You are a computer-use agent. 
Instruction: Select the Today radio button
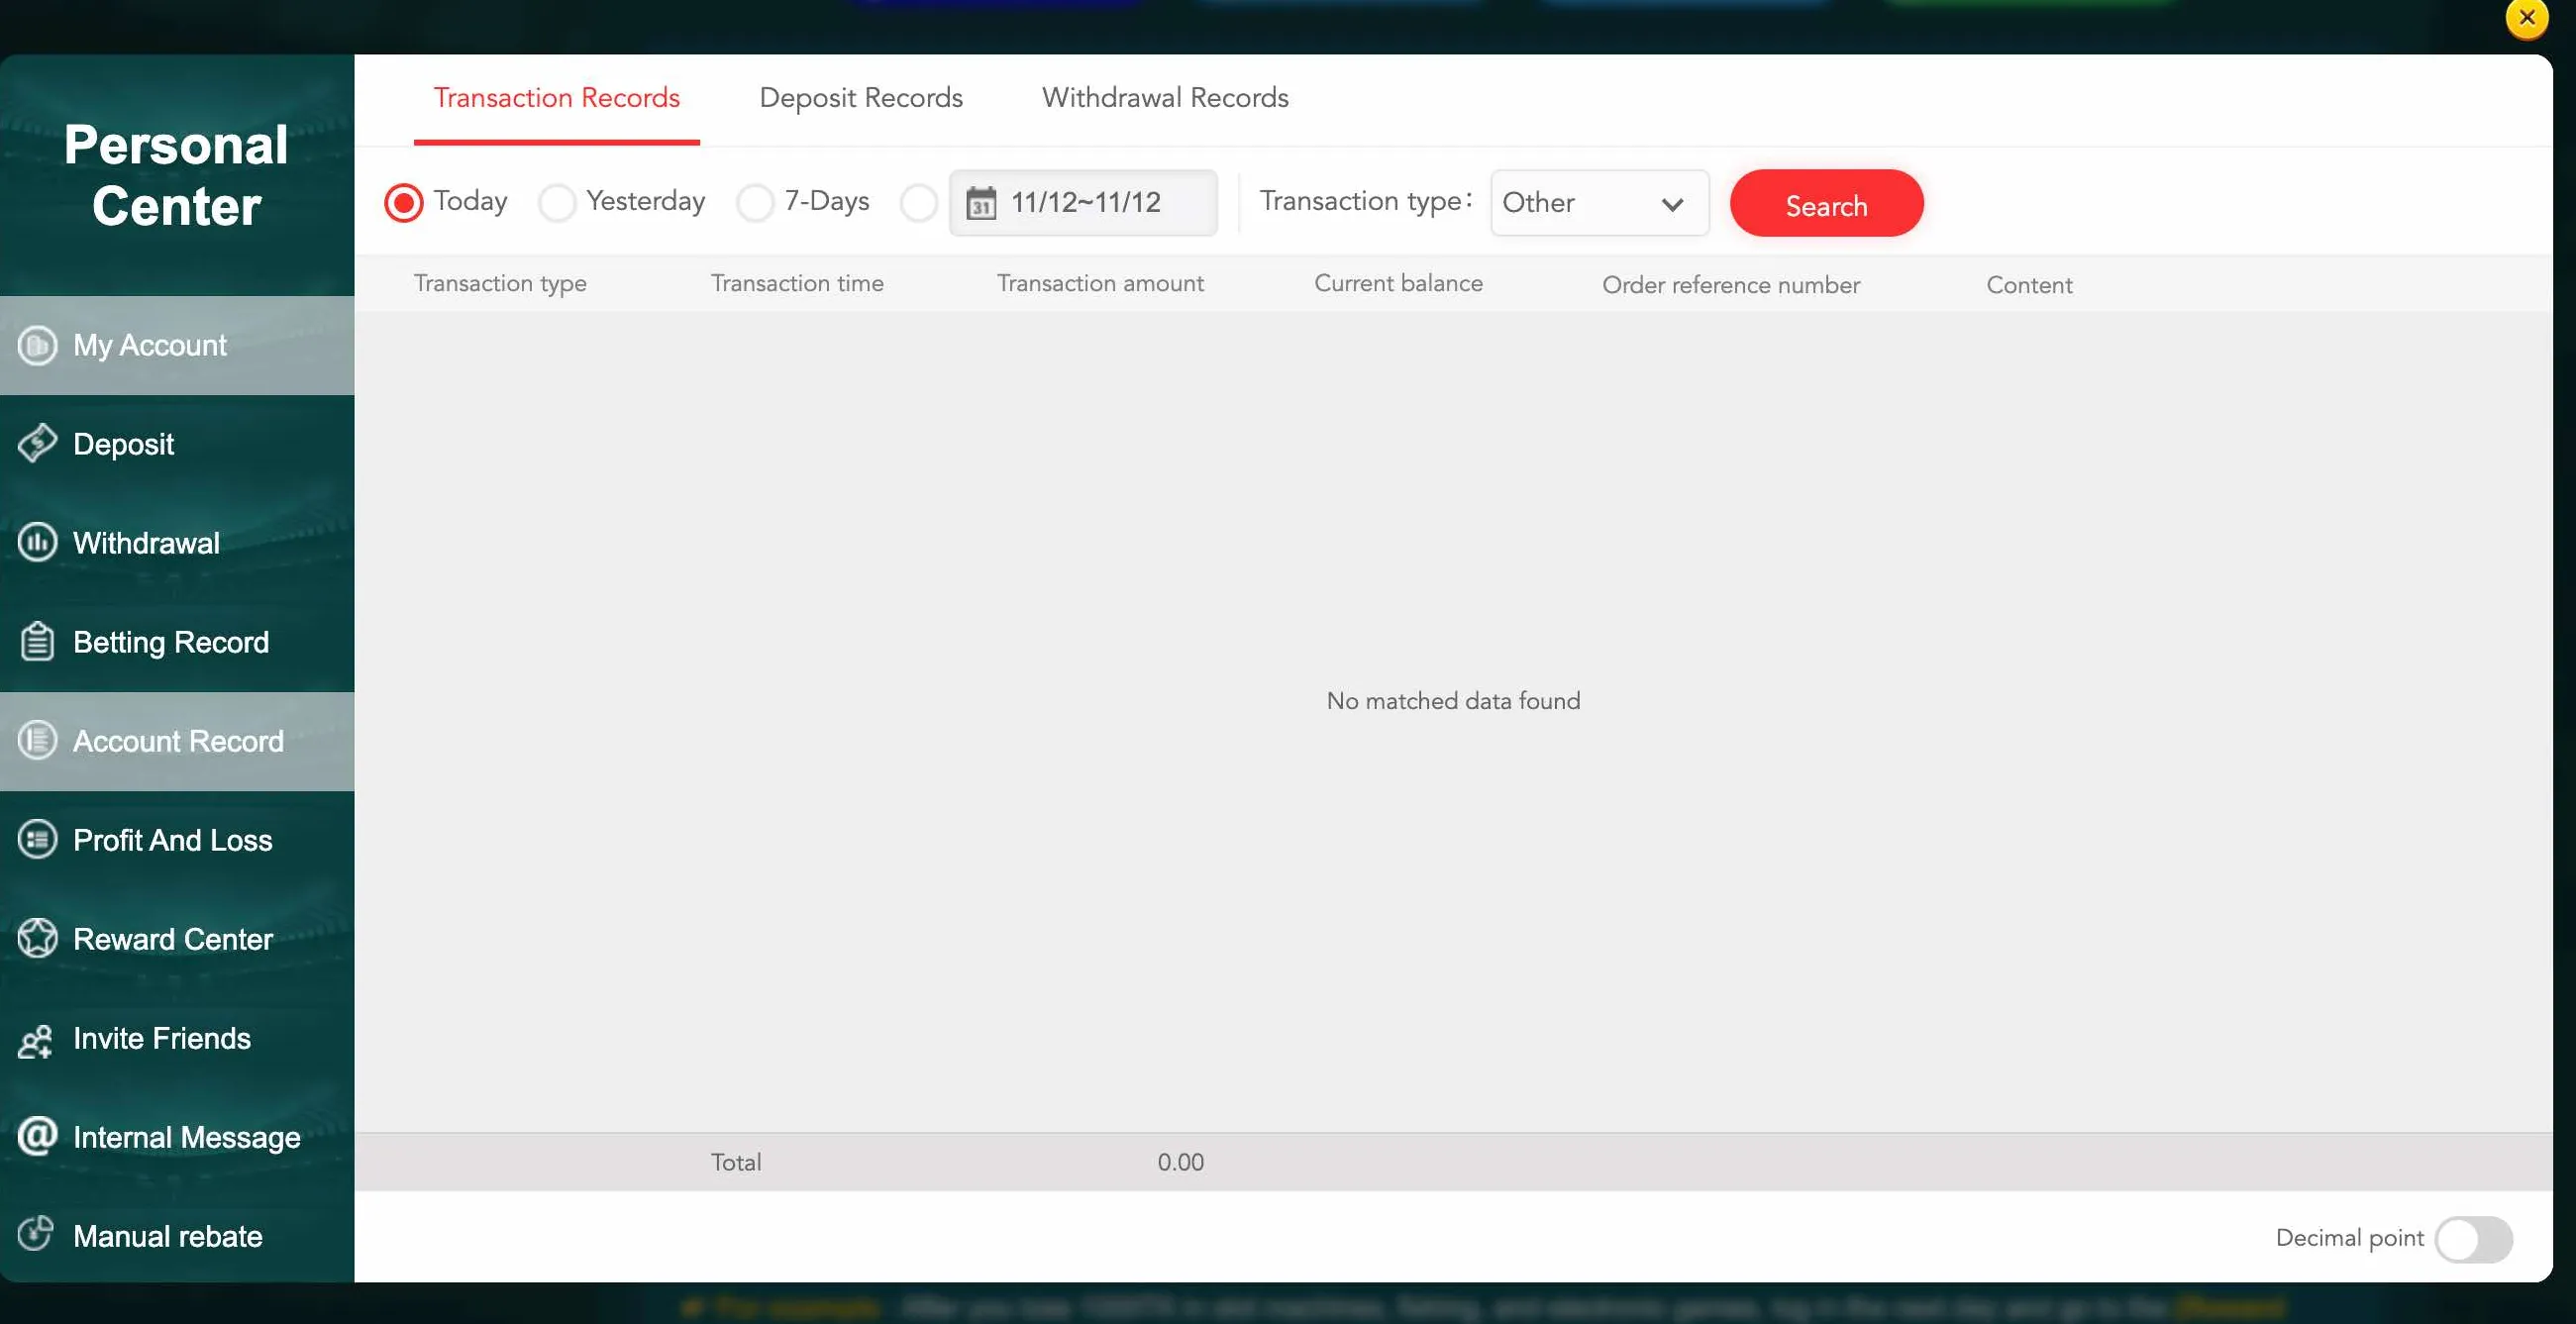[403, 203]
